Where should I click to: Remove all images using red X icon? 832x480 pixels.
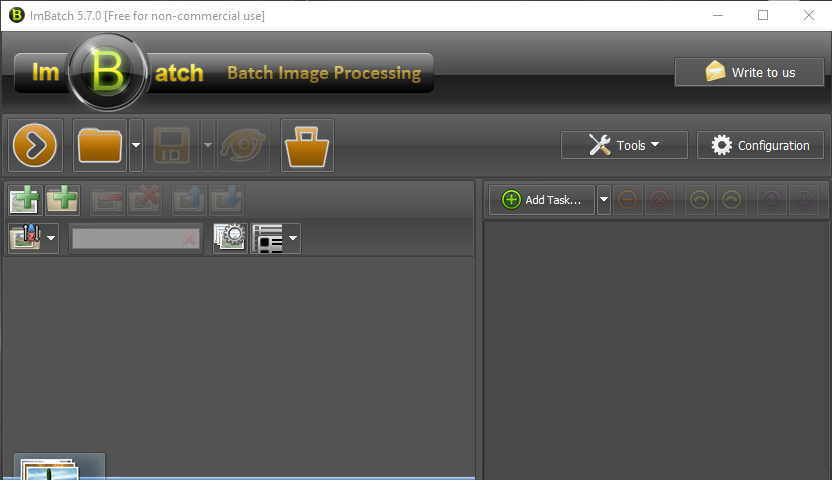pyautogui.click(x=144, y=200)
